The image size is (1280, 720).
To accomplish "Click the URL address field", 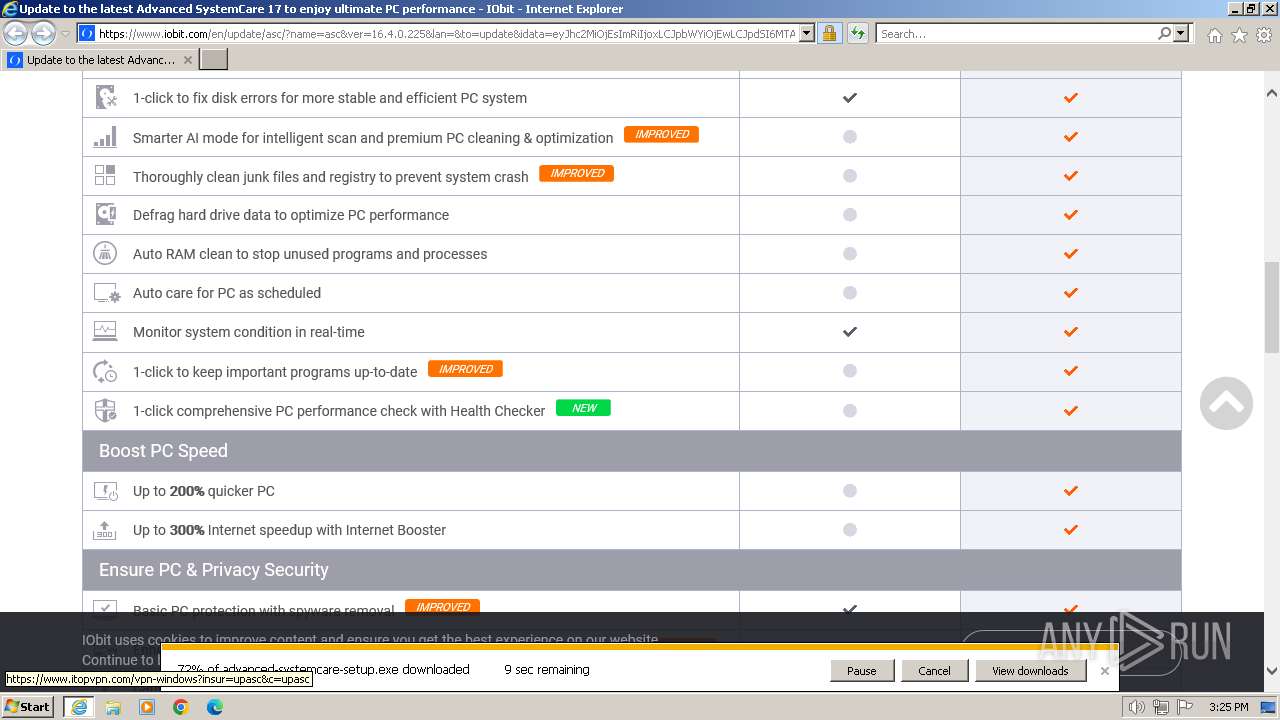I will click(x=447, y=33).
